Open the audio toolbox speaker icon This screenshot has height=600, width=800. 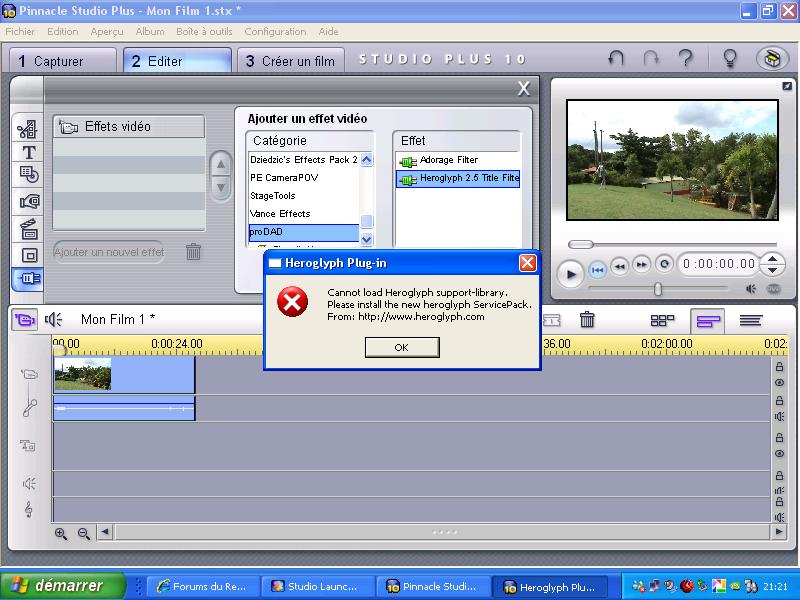(x=53, y=319)
